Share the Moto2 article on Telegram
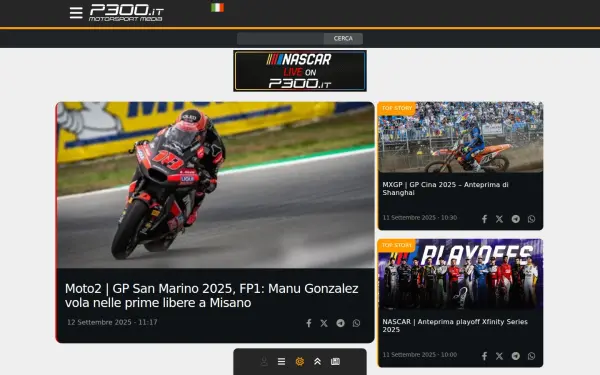Screen dimensions: 600x375 point(340,323)
